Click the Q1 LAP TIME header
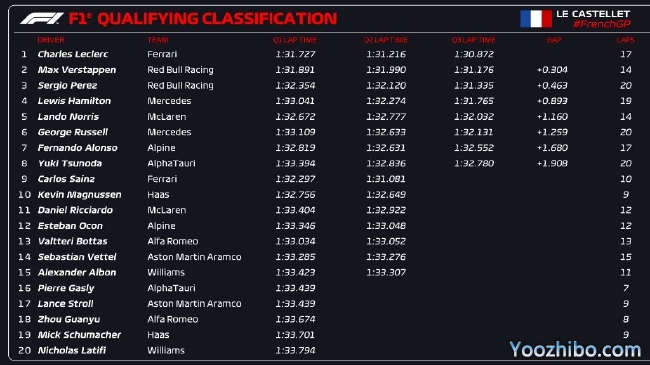 pos(295,40)
